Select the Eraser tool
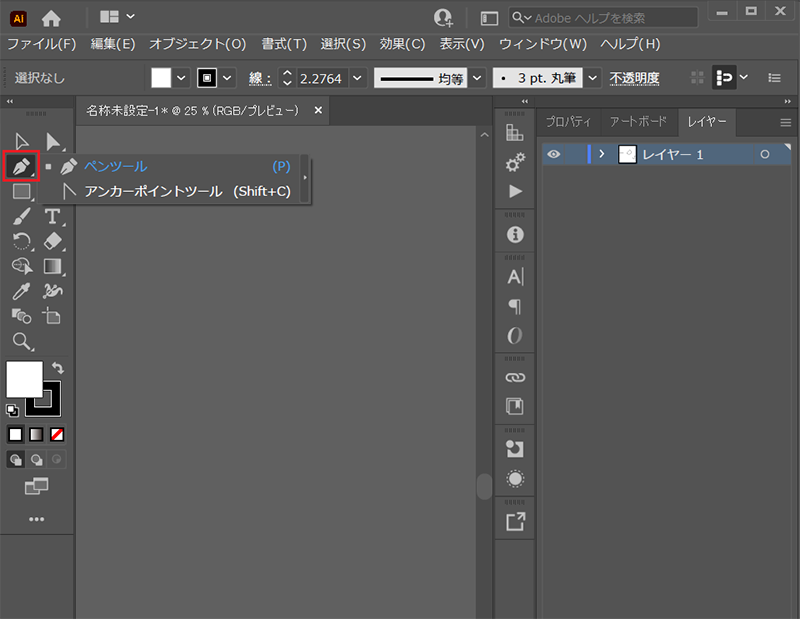The width and height of the screenshot is (800, 619). [x=53, y=241]
